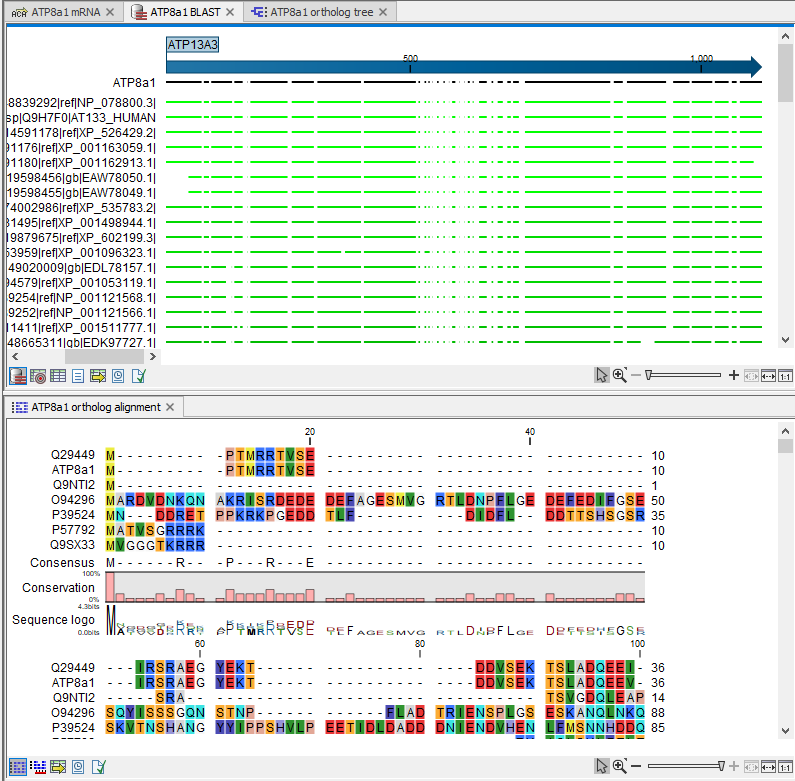Viewport: 795px width, 781px height.
Task: Open the history clock icon in the BLAST panel
Action: tap(118, 376)
